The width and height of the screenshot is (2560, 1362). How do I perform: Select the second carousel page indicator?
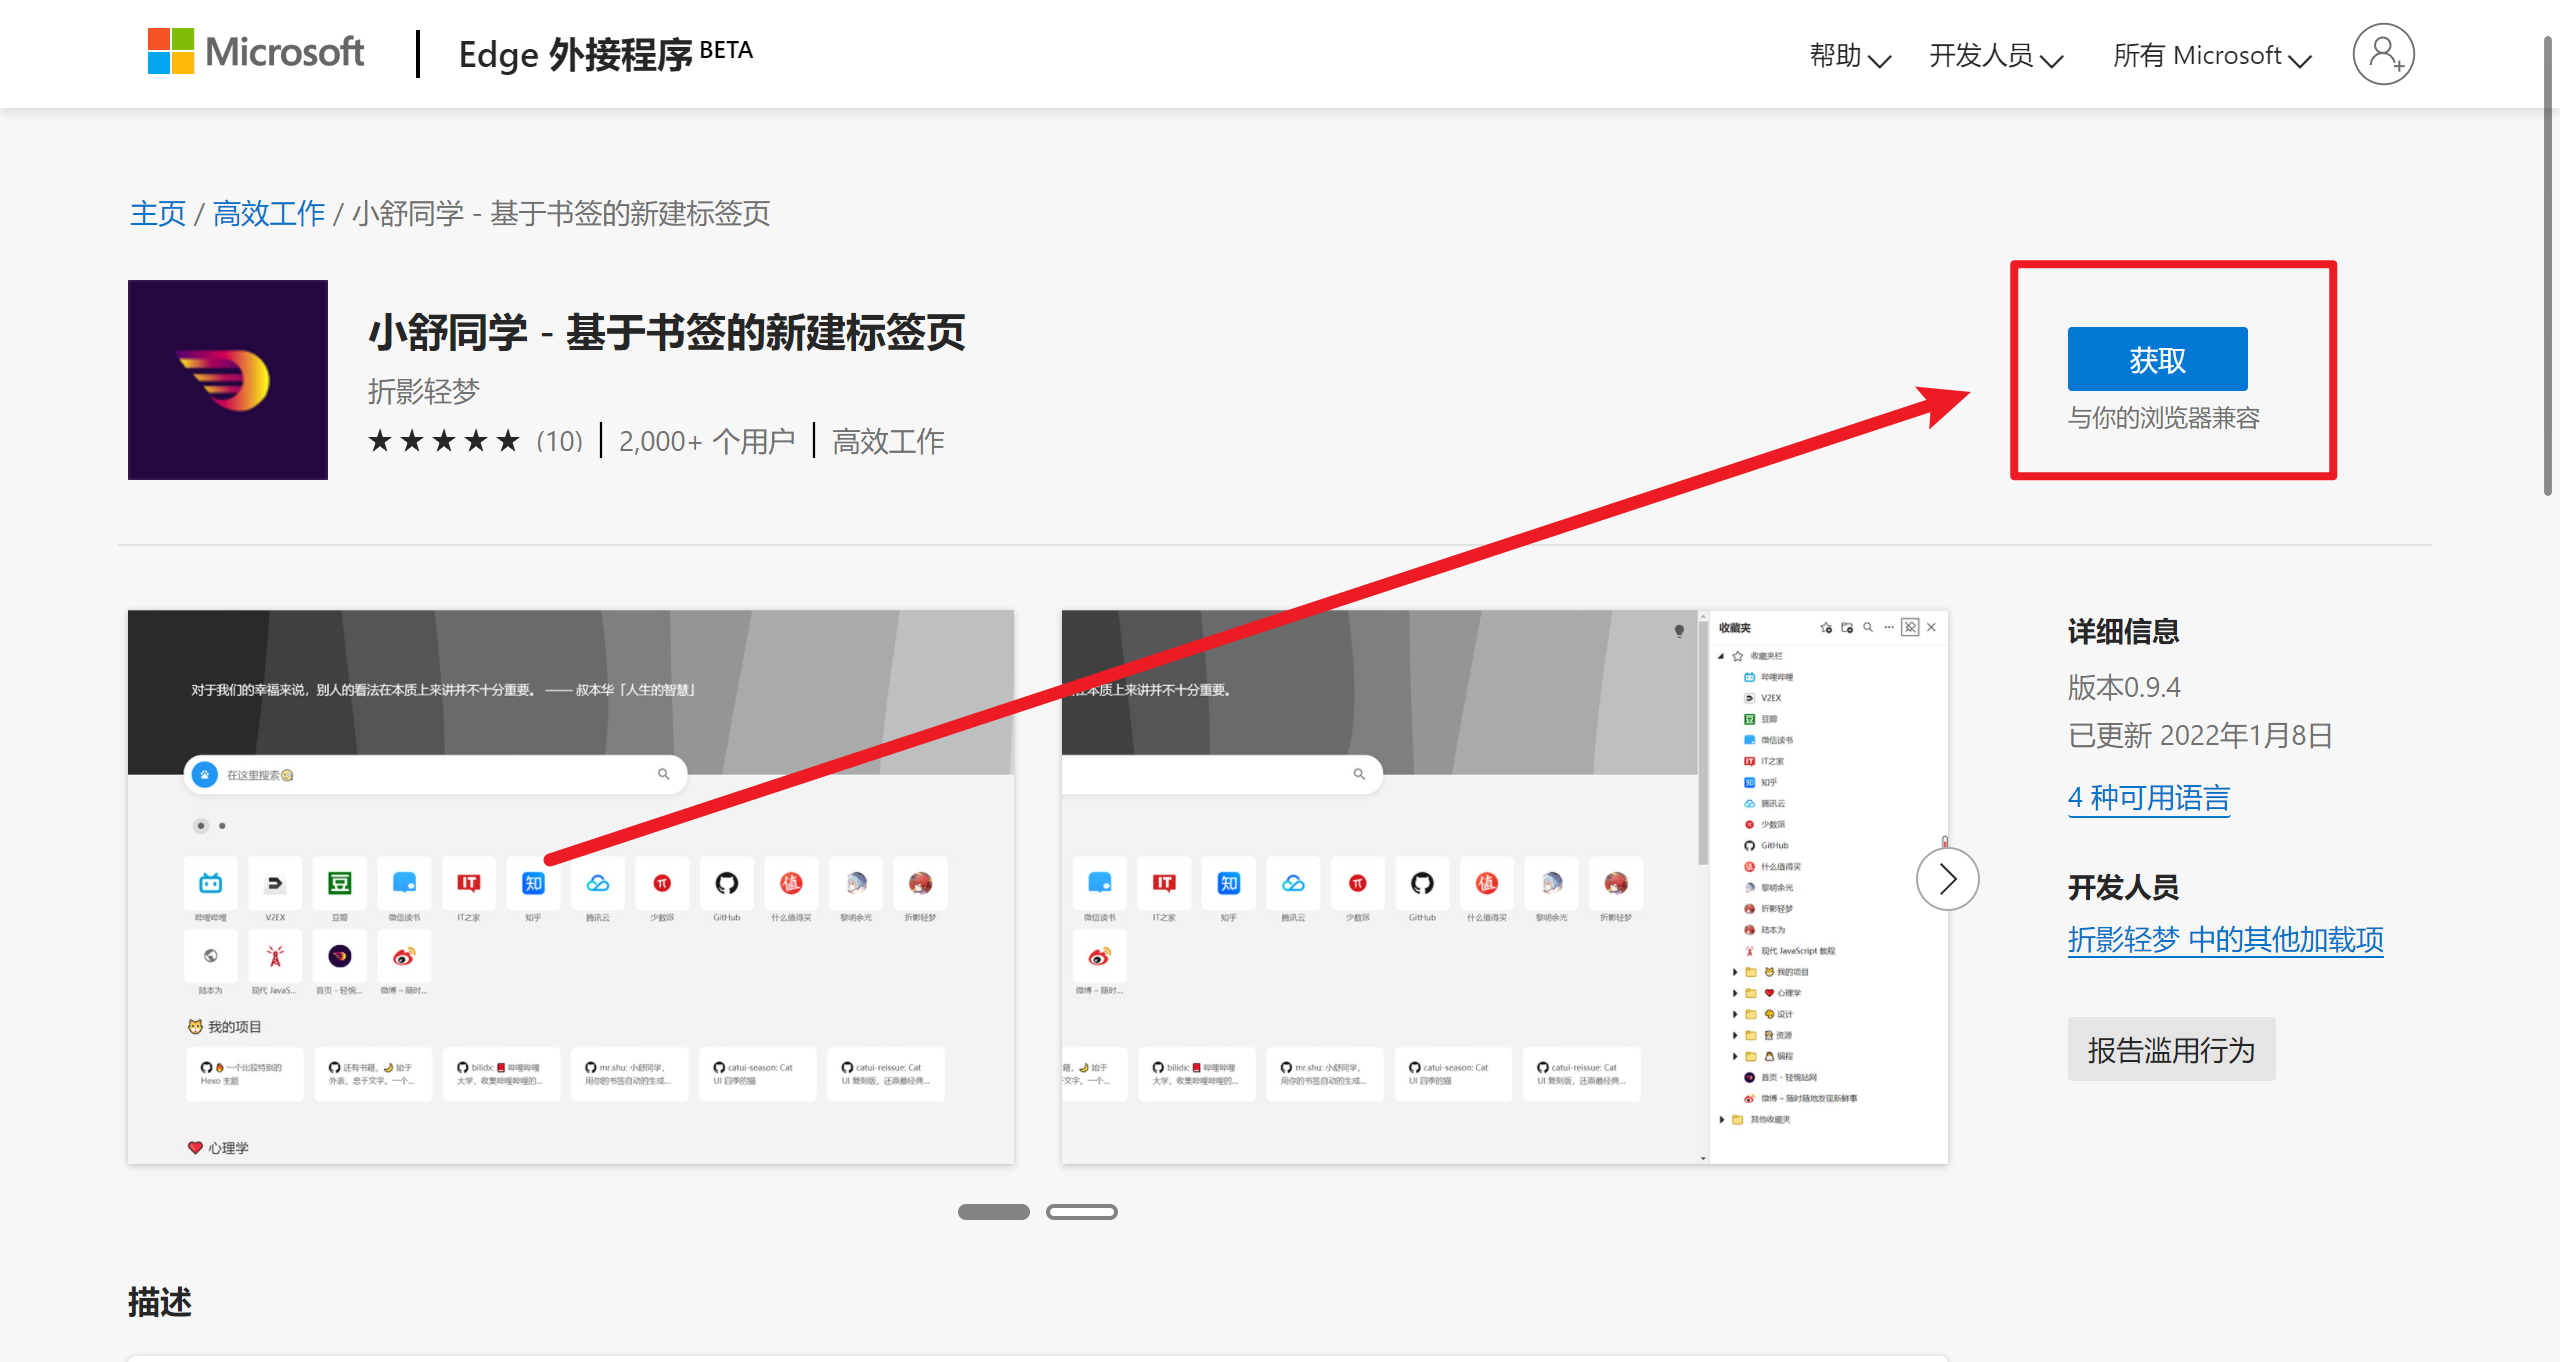pos(1081,1212)
